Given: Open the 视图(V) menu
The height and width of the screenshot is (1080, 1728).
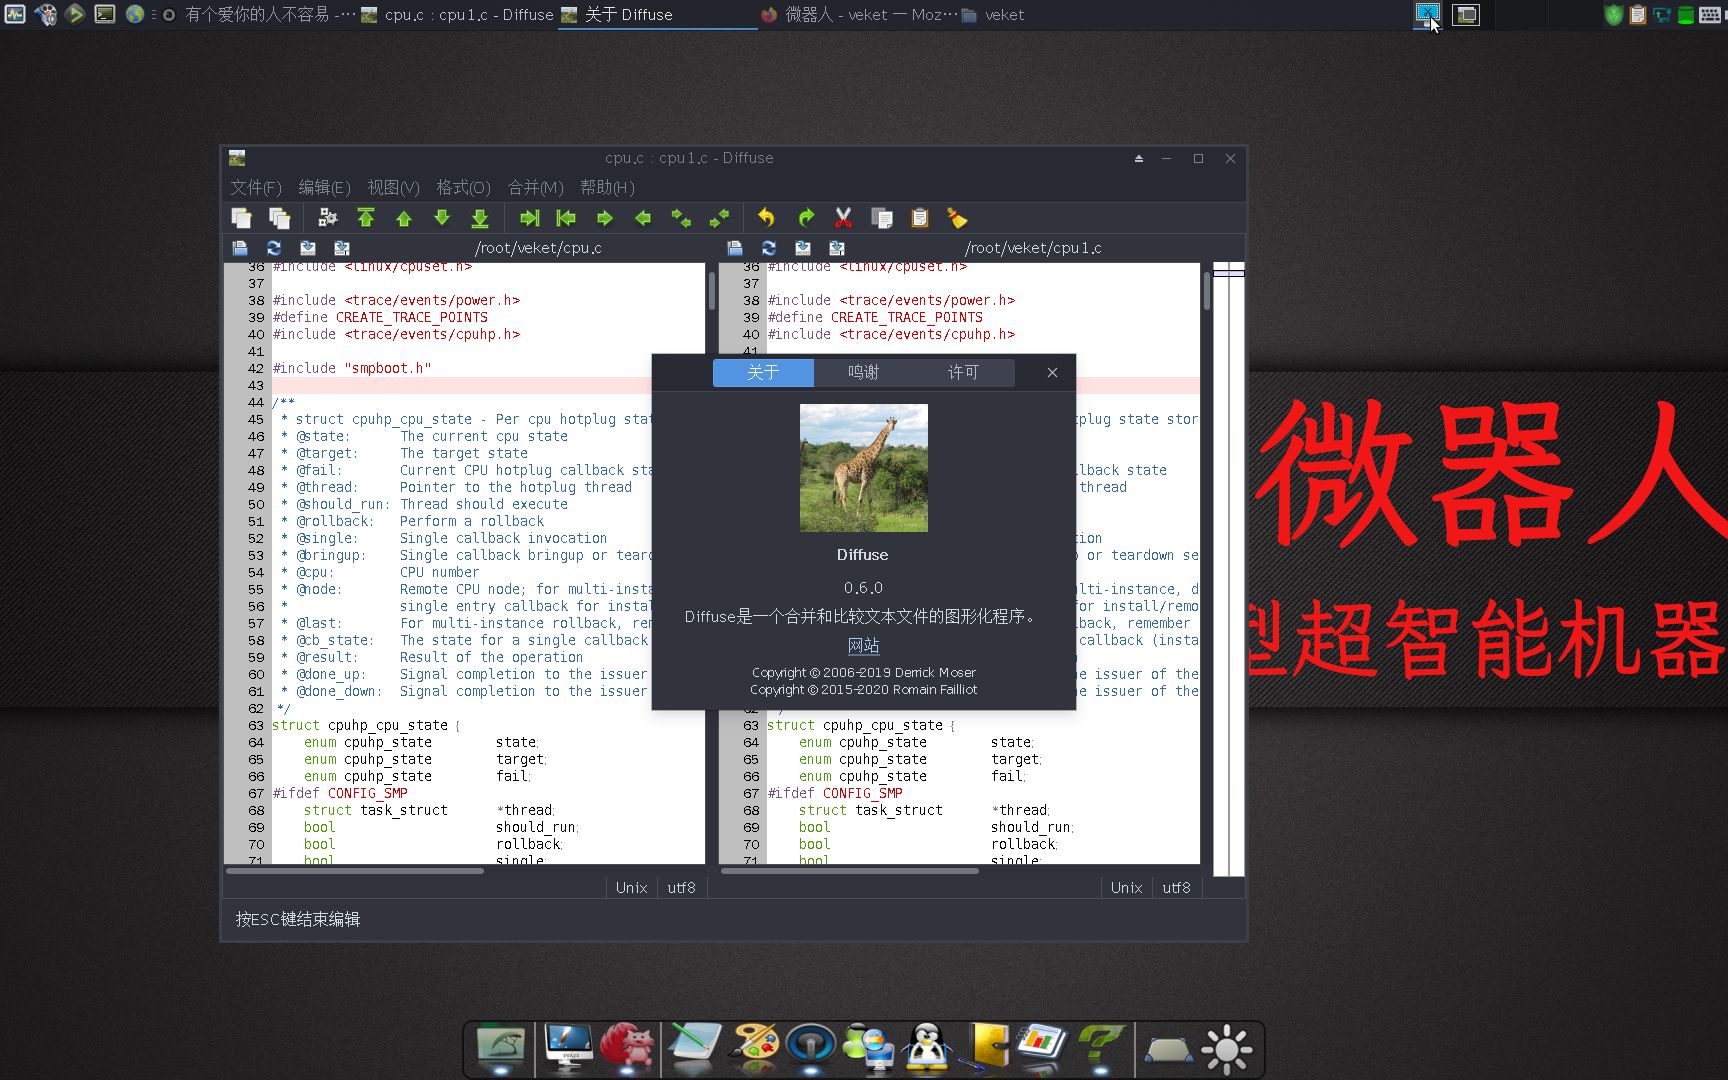Looking at the screenshot, I should 393,187.
